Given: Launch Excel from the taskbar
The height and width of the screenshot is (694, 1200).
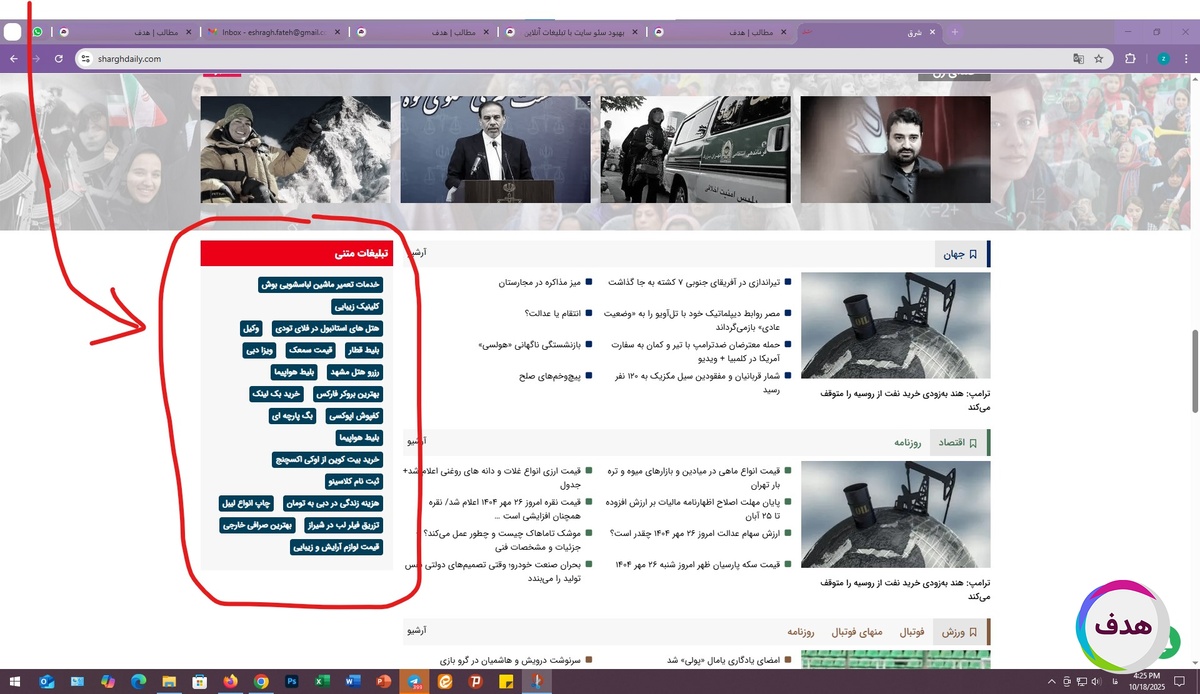Looking at the screenshot, I should 320,682.
